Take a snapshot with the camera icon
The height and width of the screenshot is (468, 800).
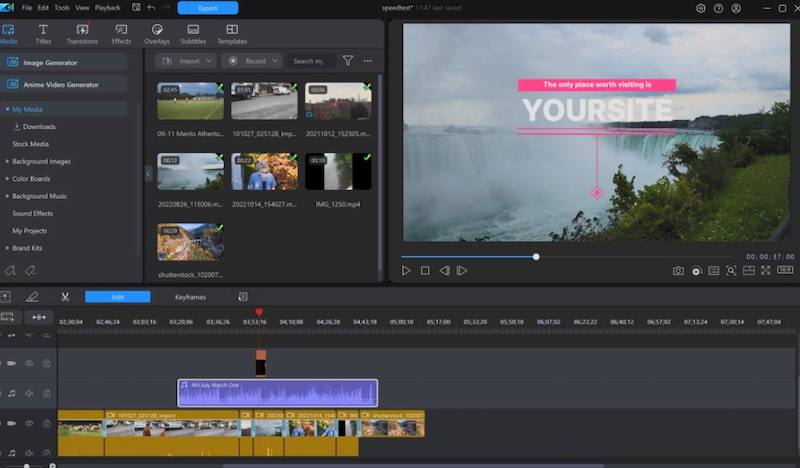tap(678, 271)
